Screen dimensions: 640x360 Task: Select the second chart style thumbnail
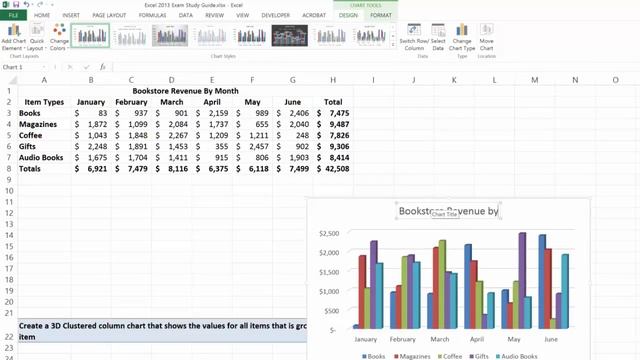click(x=131, y=36)
